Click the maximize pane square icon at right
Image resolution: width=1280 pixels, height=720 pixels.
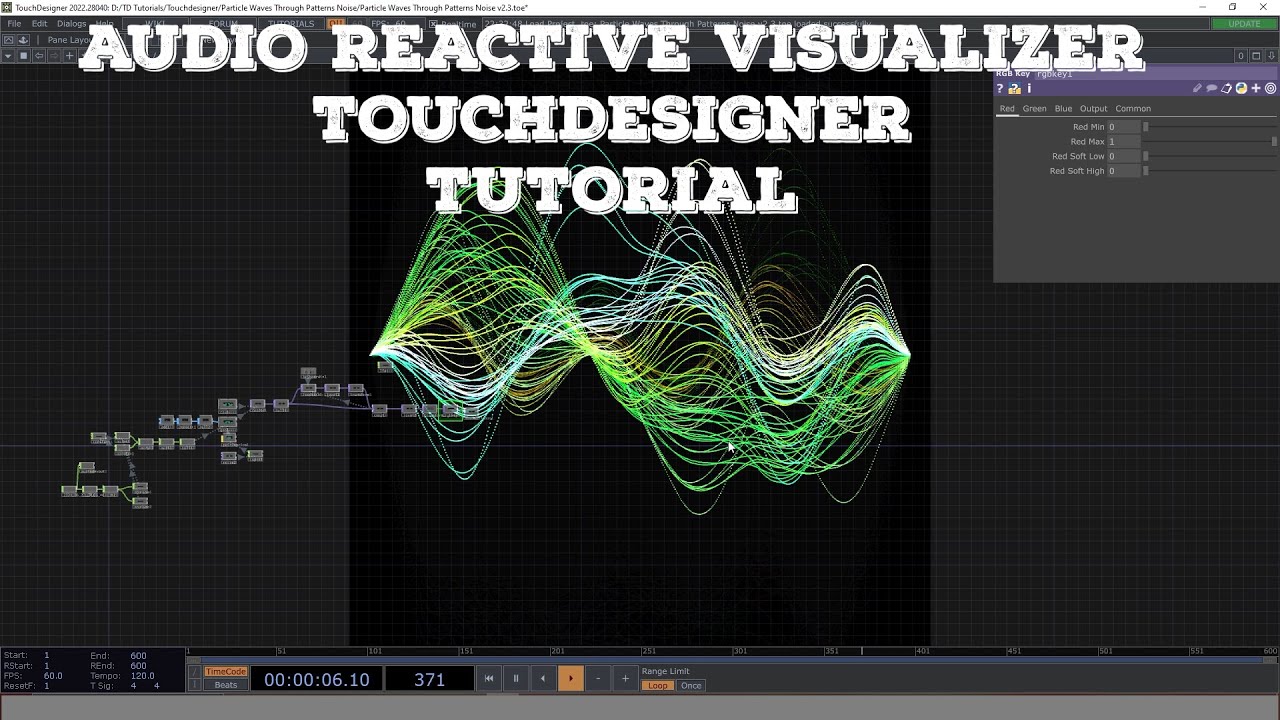(x=1256, y=56)
